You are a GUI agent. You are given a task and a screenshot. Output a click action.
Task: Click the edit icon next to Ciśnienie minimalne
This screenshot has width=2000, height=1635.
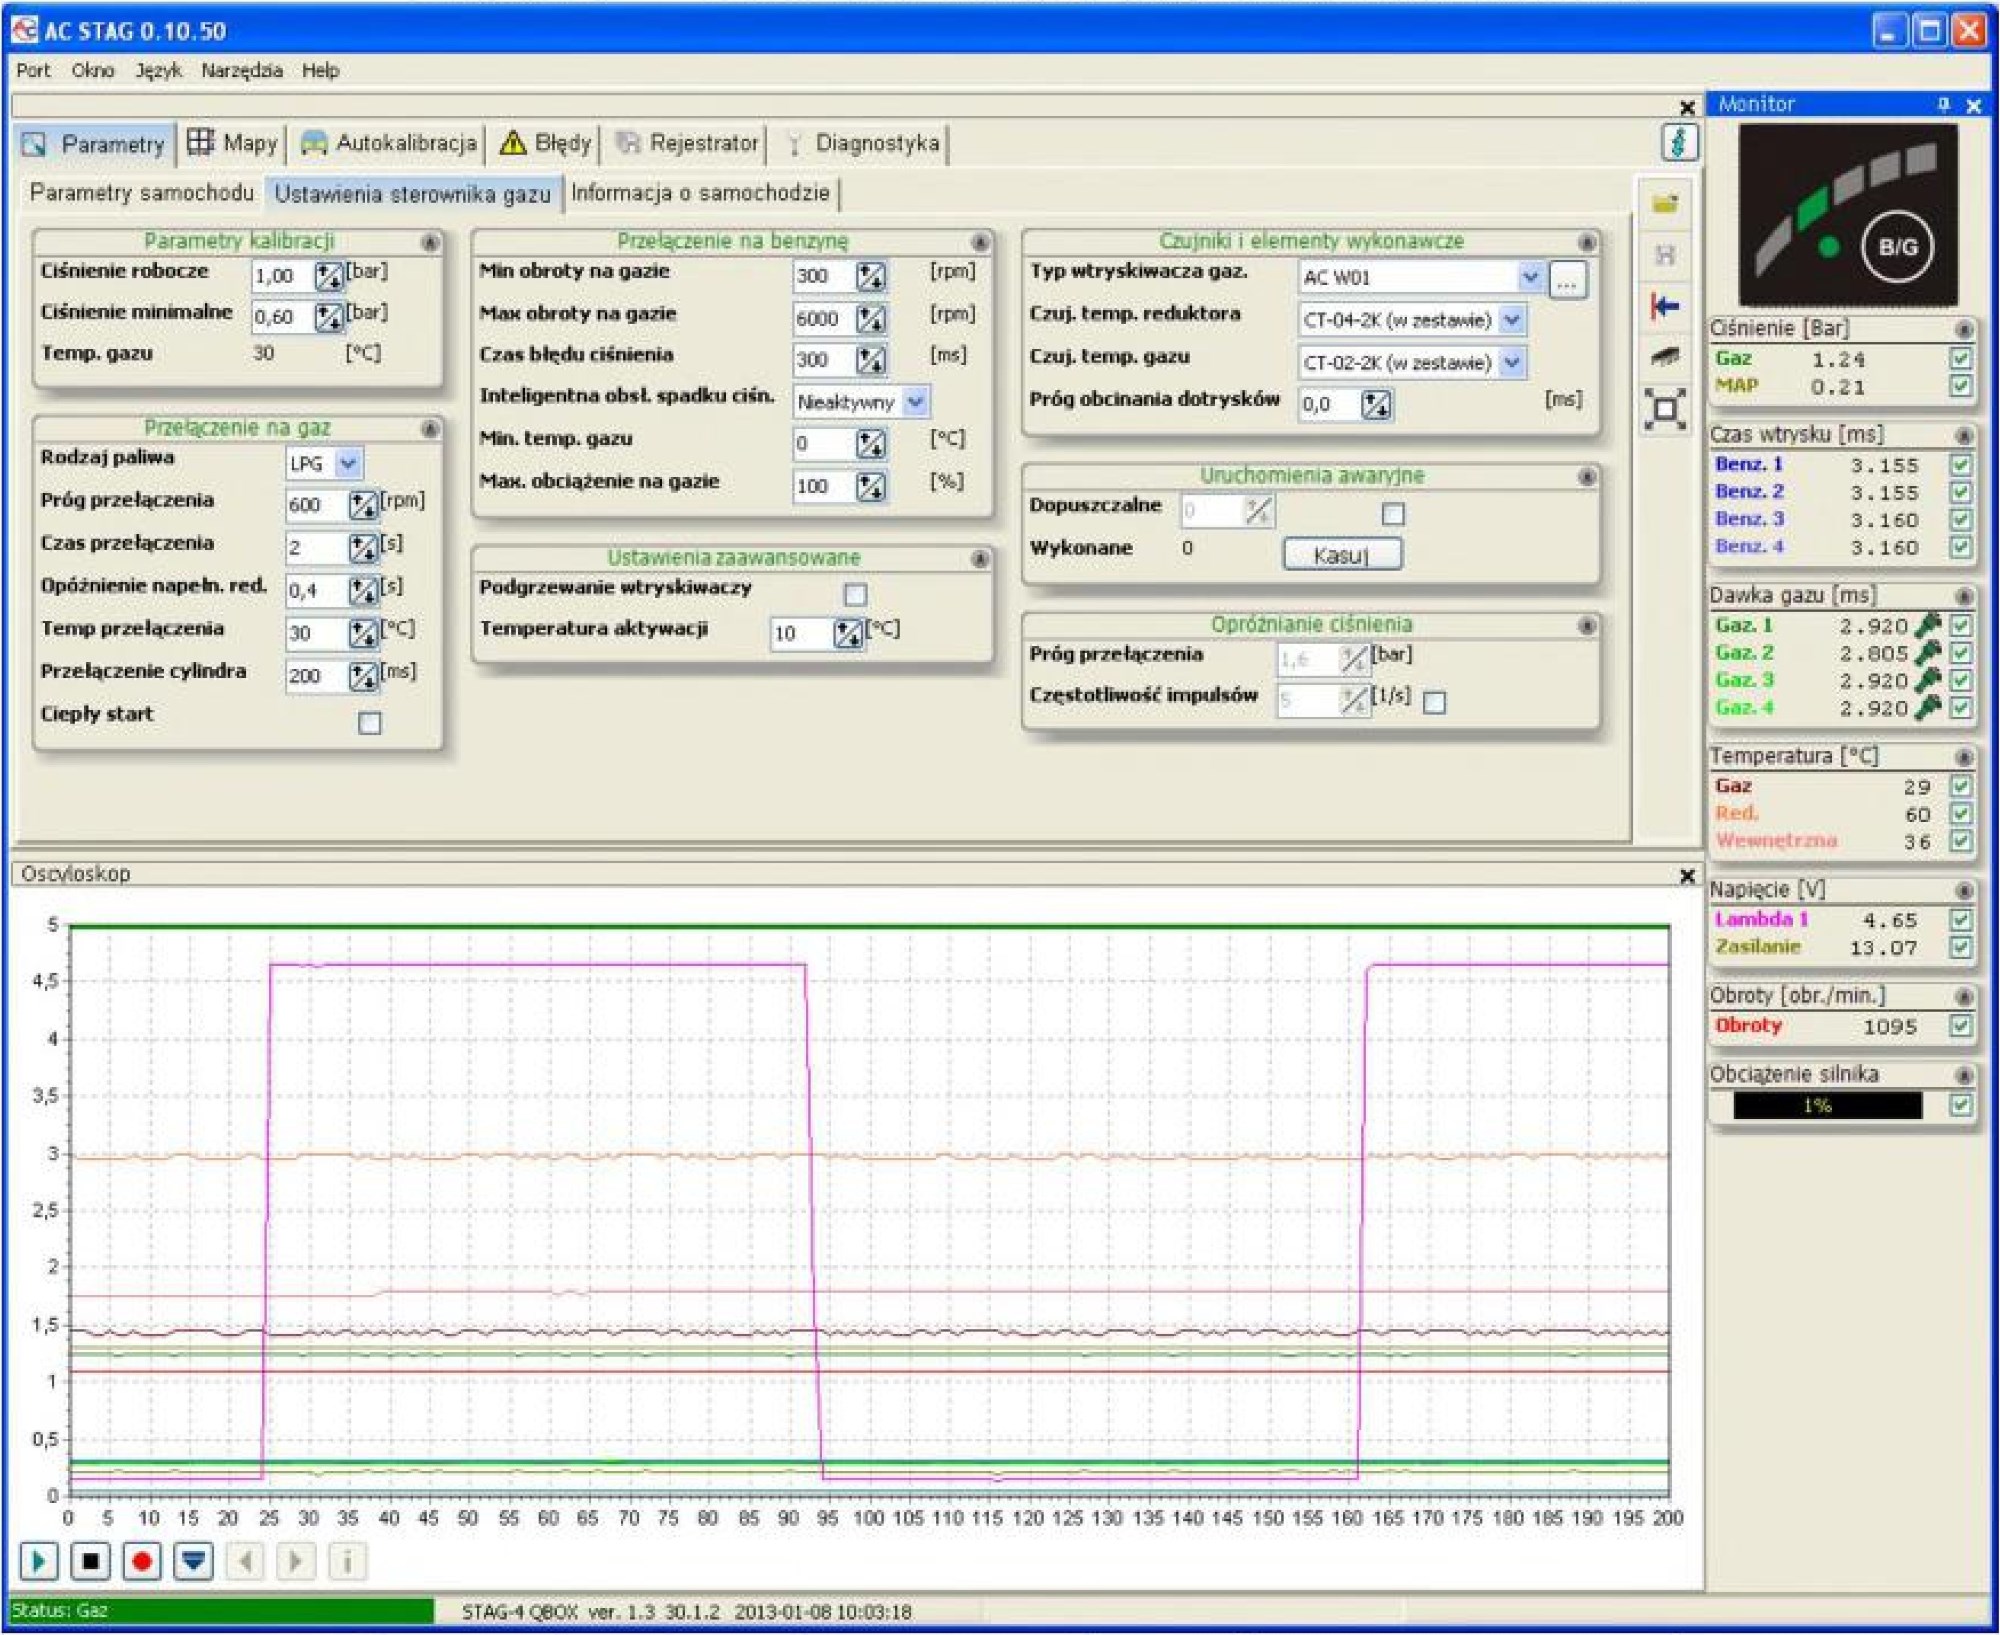point(329,317)
